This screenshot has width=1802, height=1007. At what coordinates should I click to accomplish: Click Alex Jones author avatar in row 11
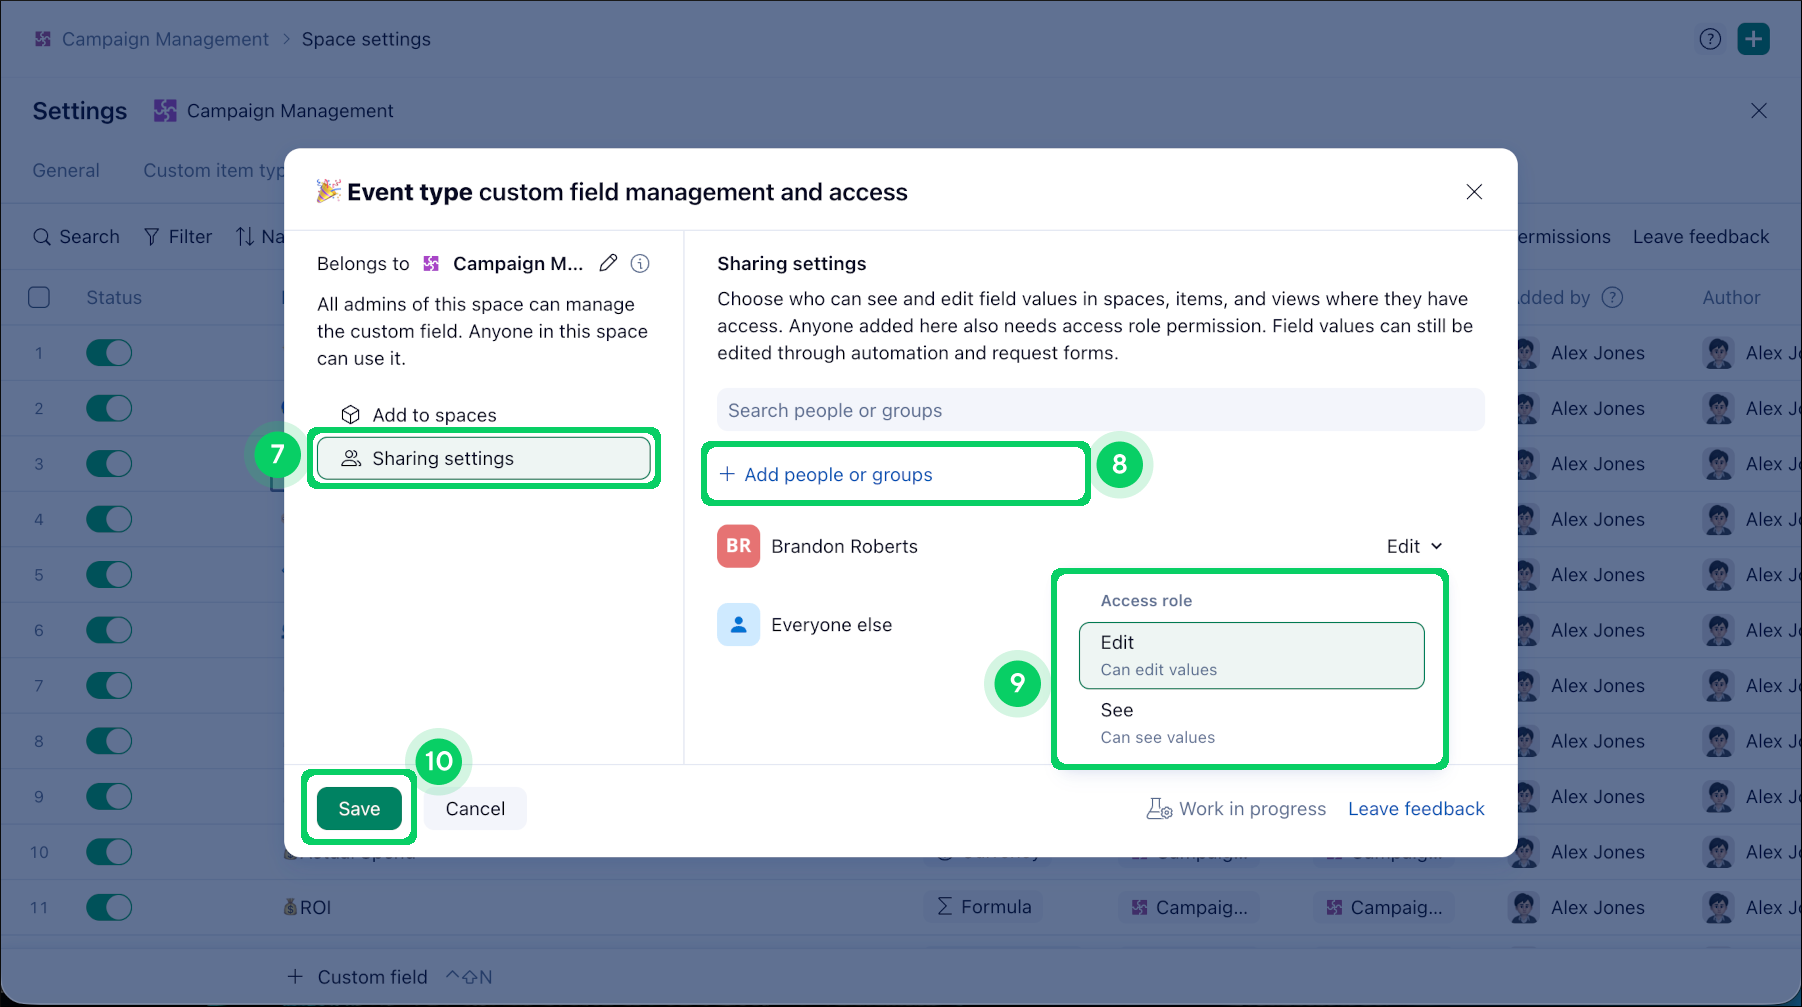(x=1718, y=907)
